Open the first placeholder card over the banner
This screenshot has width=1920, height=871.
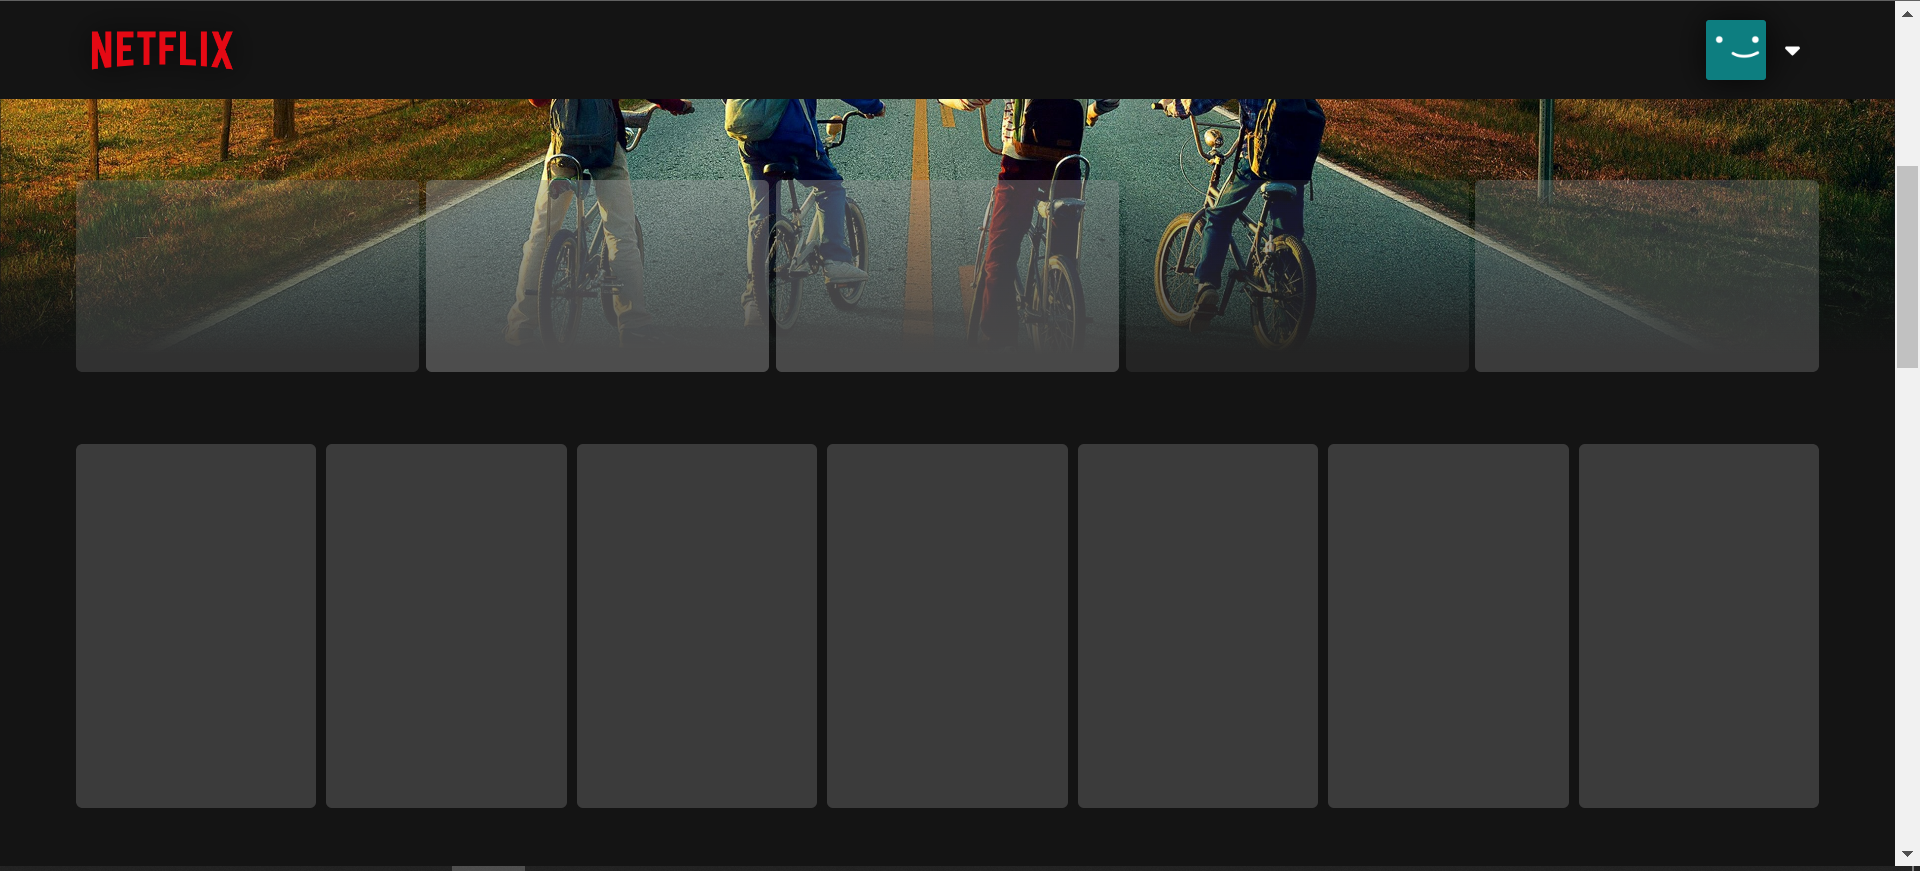coord(247,276)
